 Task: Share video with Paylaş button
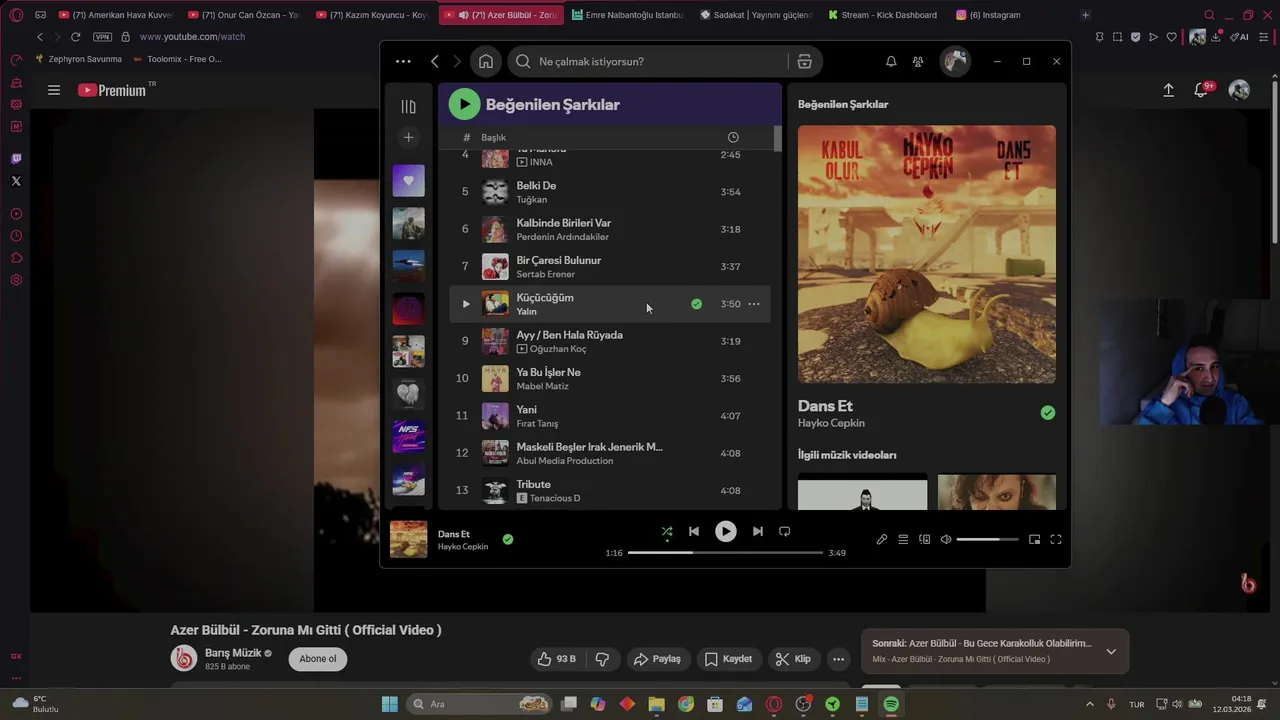coord(657,659)
